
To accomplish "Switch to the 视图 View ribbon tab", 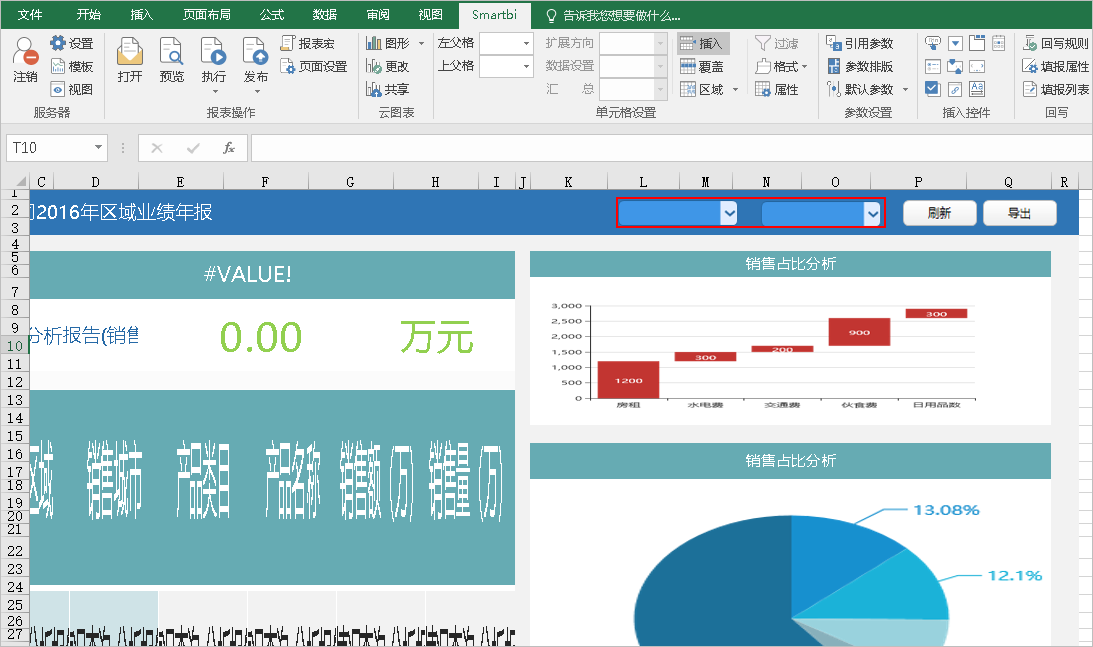I will click(431, 15).
